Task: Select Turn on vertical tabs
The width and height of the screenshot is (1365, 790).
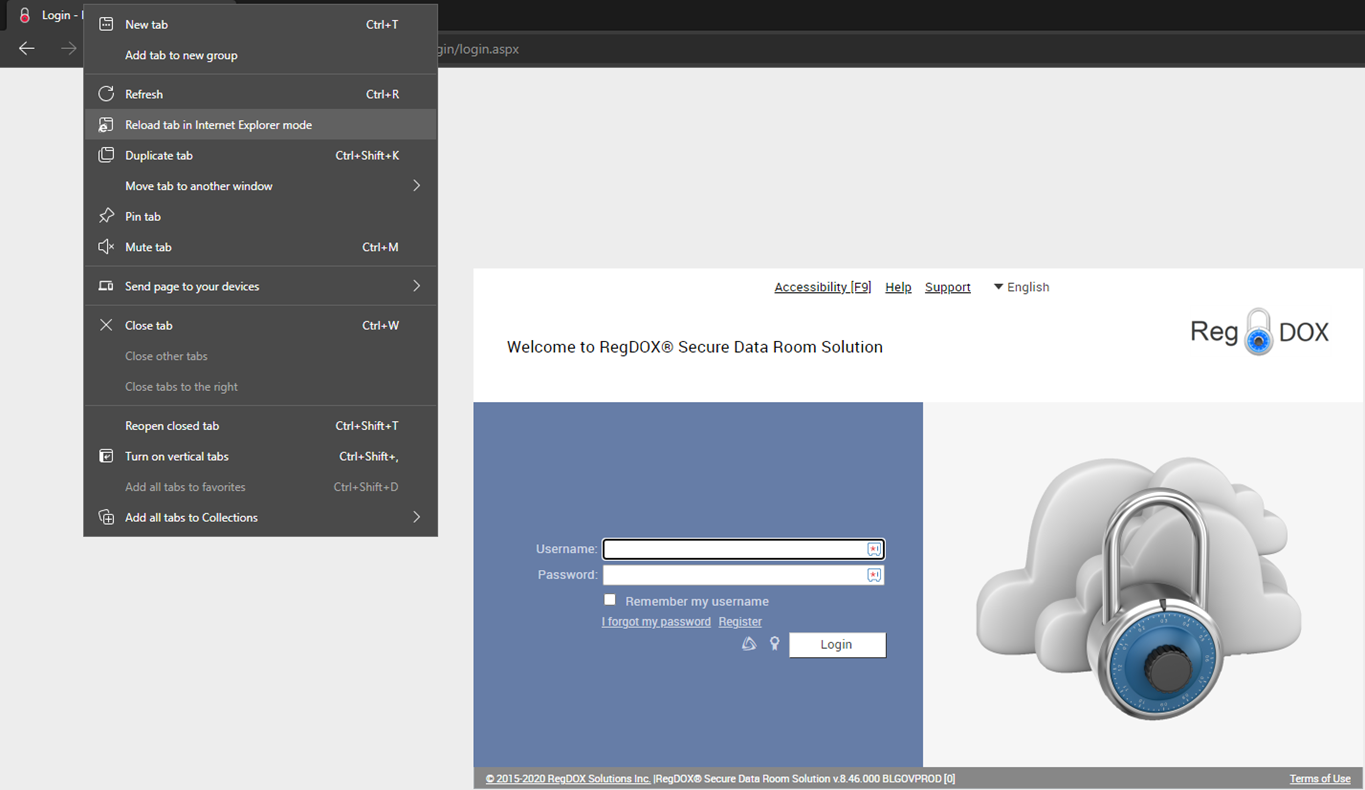Action: 260,456
